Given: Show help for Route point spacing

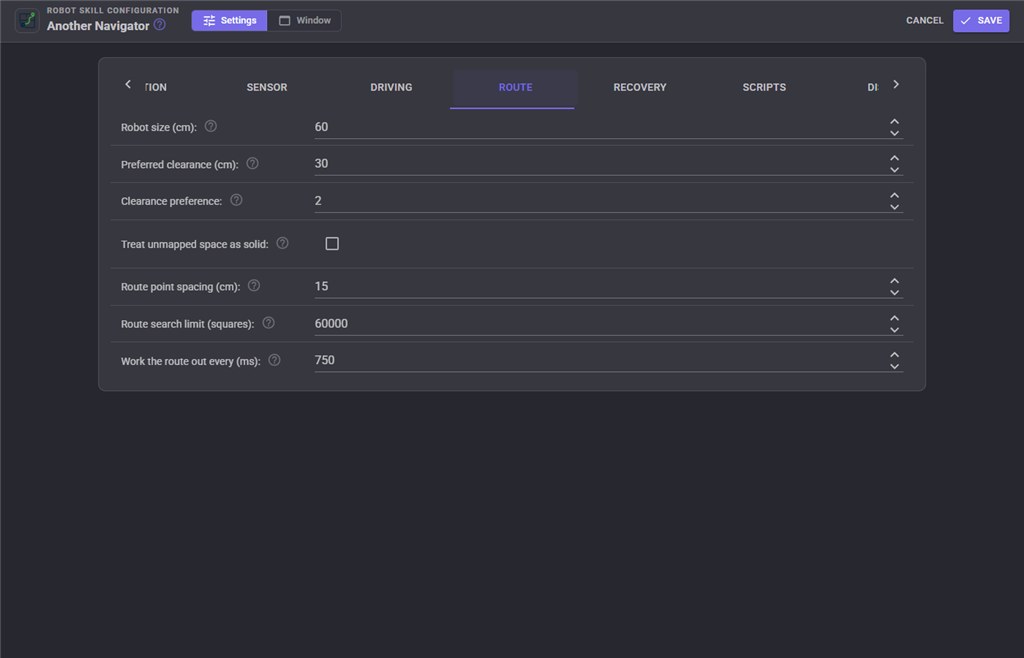Looking at the screenshot, I should pos(254,286).
